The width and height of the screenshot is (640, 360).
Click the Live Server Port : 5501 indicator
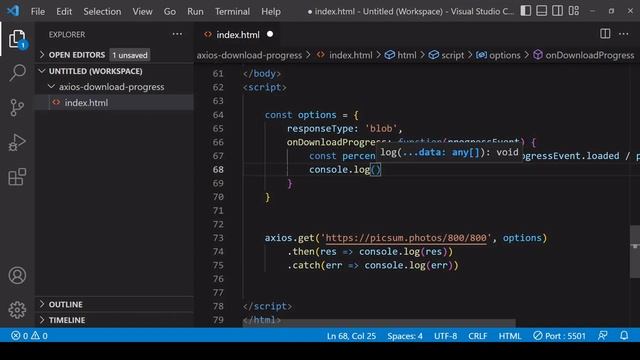pos(559,336)
